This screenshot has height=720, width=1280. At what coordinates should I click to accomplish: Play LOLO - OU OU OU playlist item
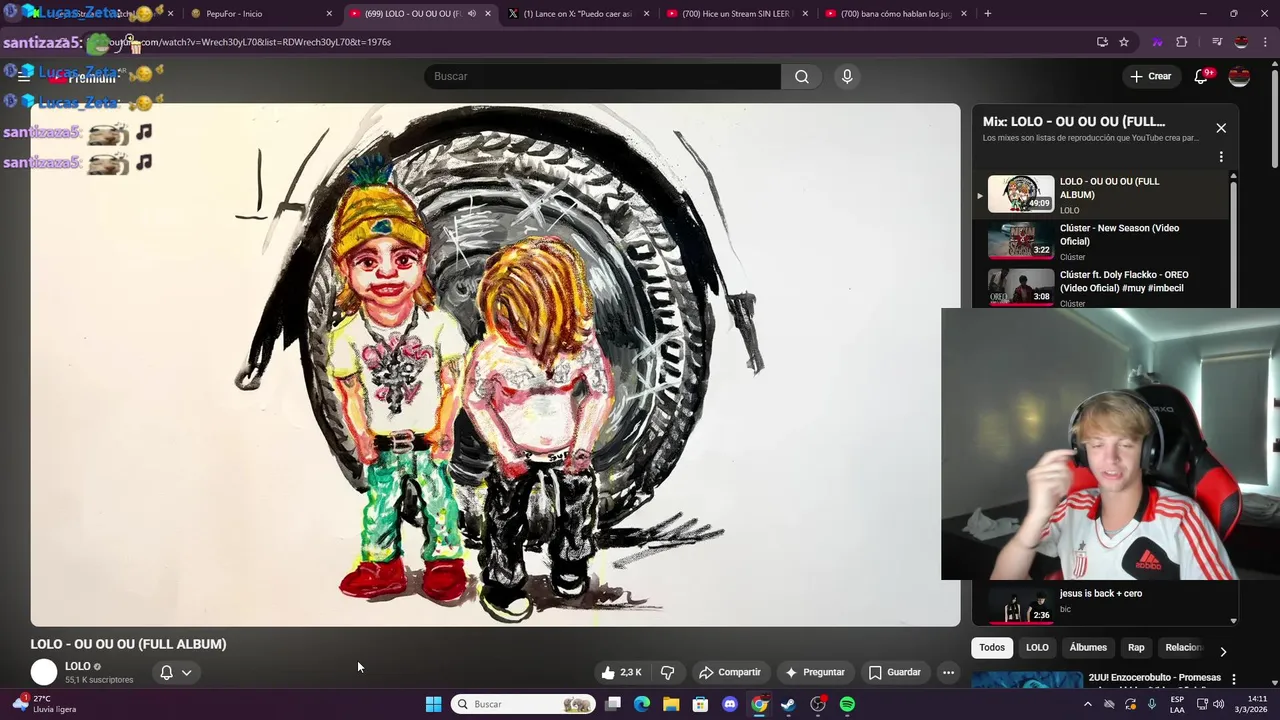click(1100, 195)
